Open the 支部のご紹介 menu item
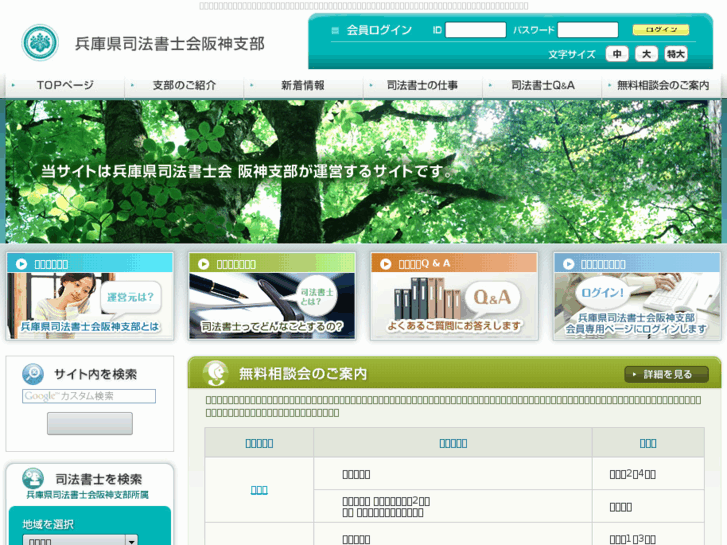Image resolution: width=727 pixels, height=545 pixels. point(184,85)
